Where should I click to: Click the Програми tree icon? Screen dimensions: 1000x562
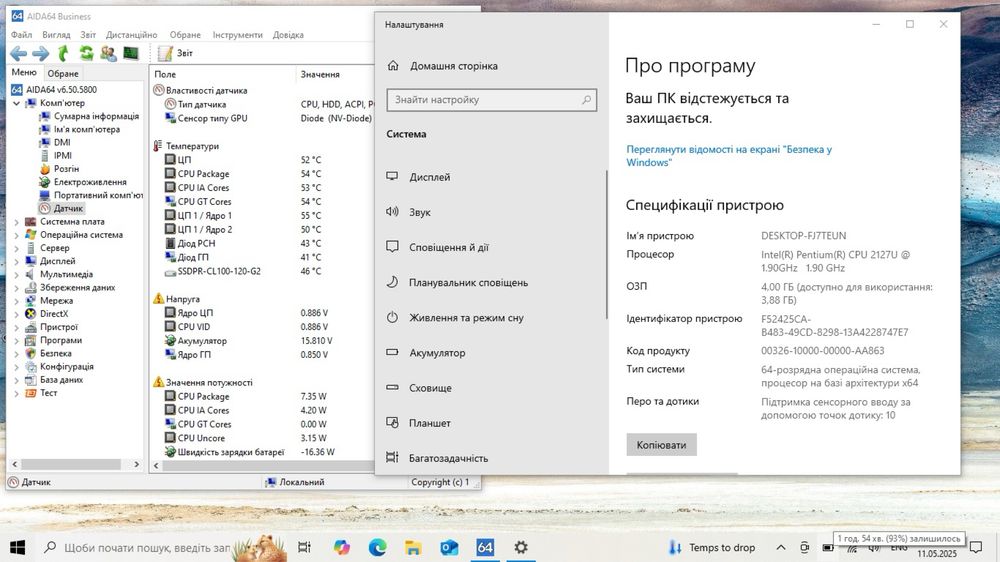(x=31, y=341)
